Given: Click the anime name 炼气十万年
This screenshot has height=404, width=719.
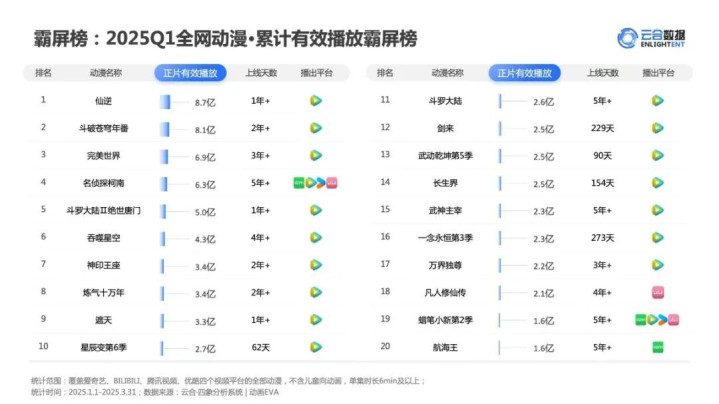Looking at the screenshot, I should click(104, 293).
